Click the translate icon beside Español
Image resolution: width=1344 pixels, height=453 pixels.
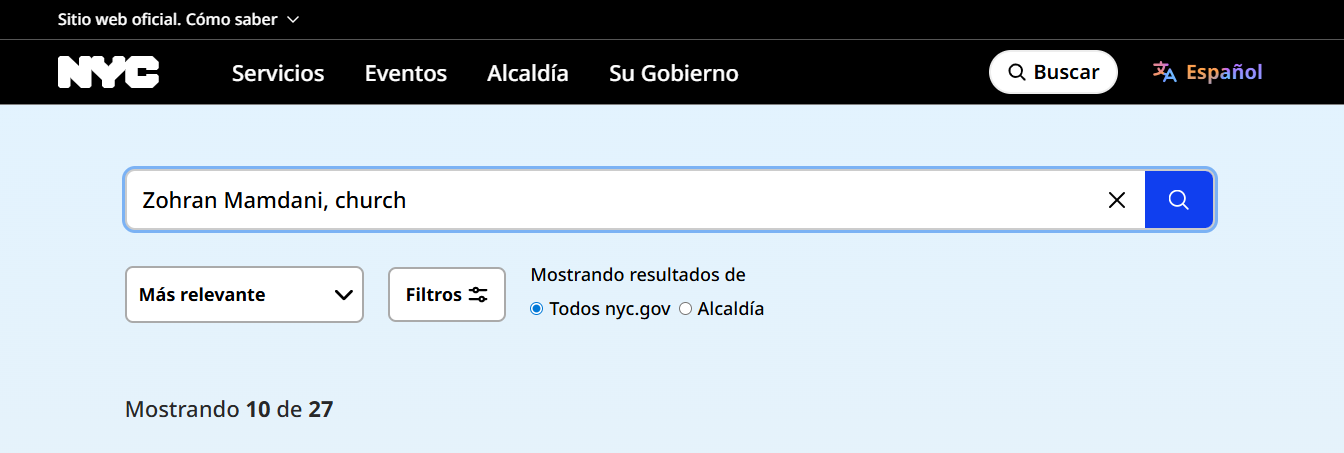click(1164, 72)
